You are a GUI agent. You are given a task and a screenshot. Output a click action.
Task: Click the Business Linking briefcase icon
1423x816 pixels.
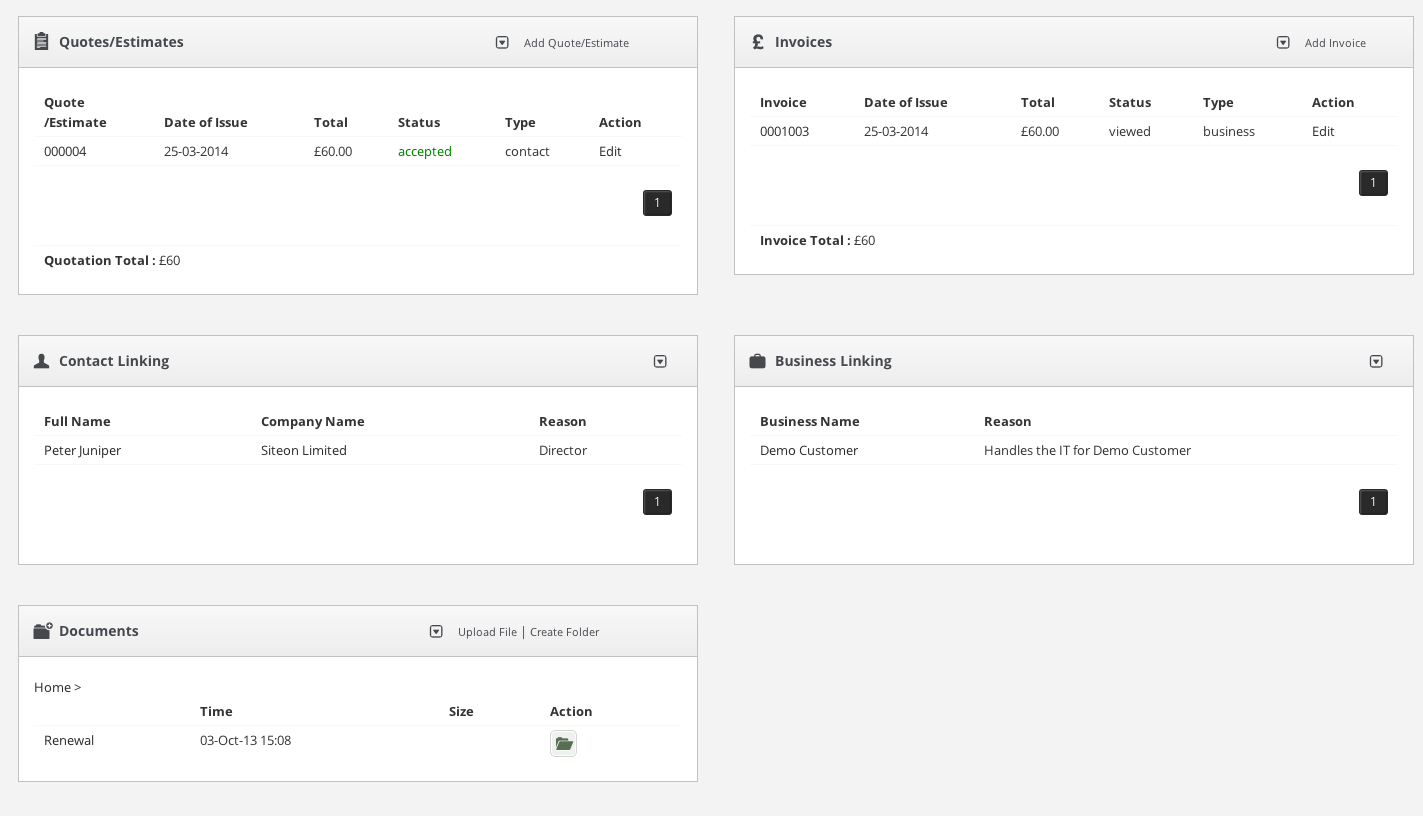[x=757, y=361]
